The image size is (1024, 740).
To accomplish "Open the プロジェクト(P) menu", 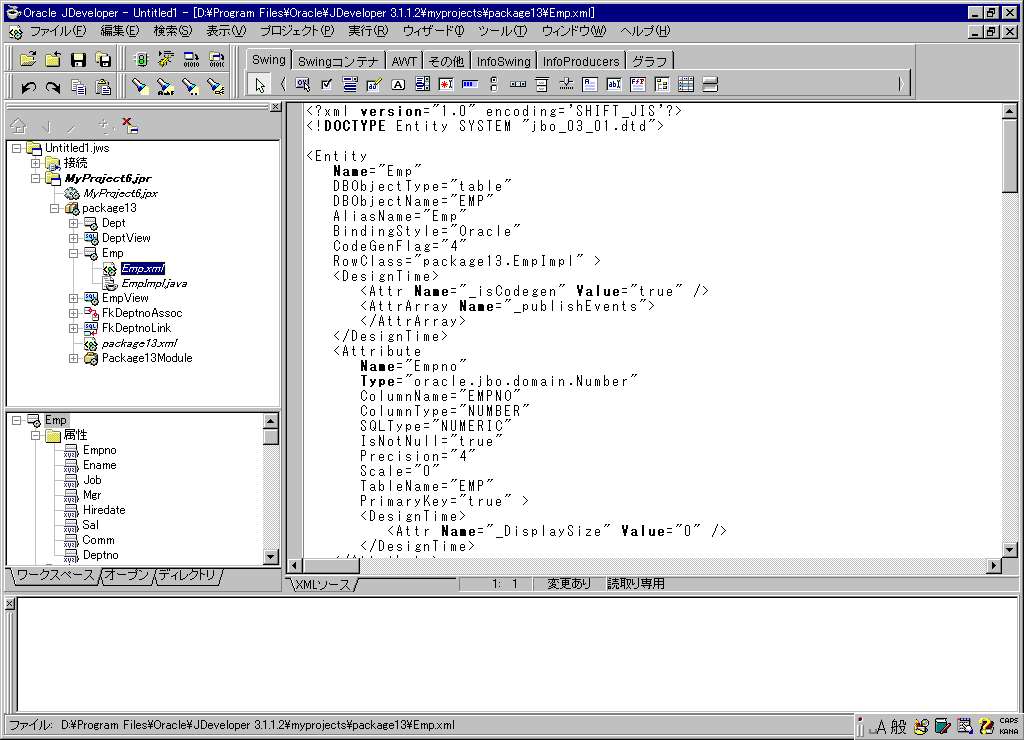I will pos(297,31).
